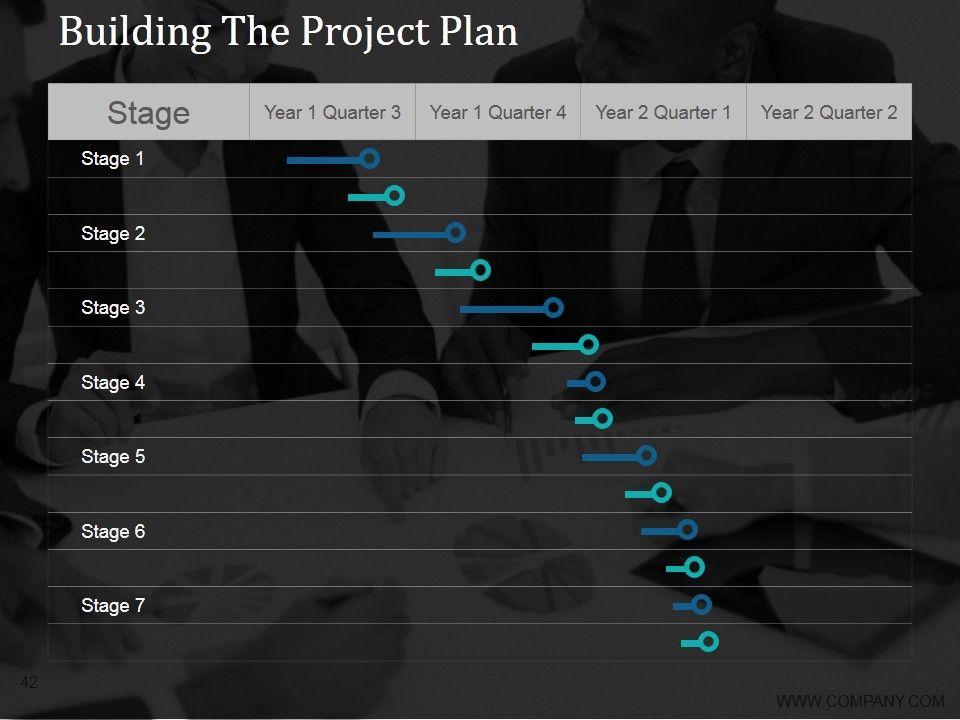
Task: Select the teal marker below Stage 1
Action: point(394,196)
